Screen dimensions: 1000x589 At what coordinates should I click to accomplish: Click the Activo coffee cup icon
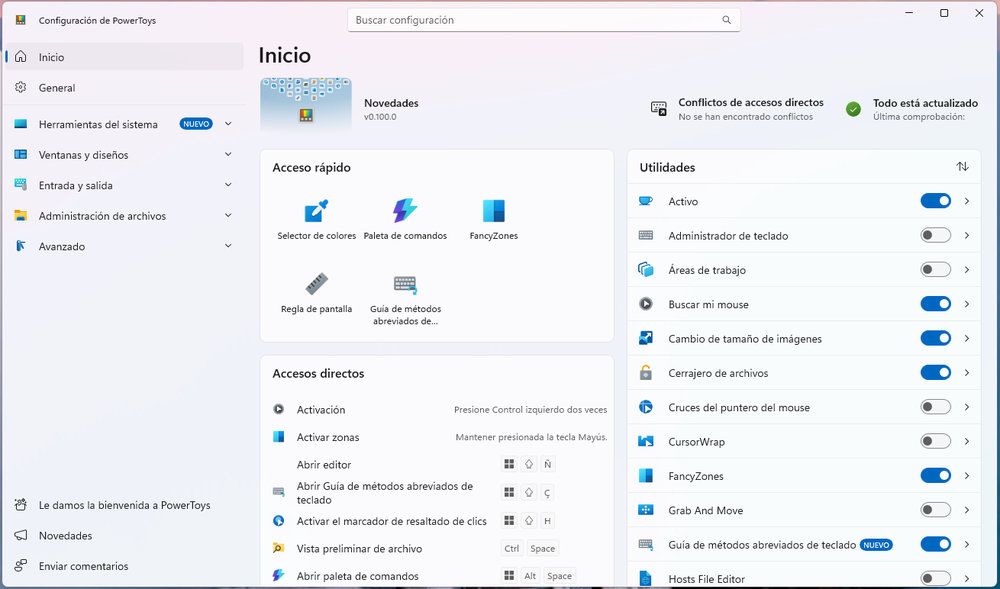click(x=645, y=201)
